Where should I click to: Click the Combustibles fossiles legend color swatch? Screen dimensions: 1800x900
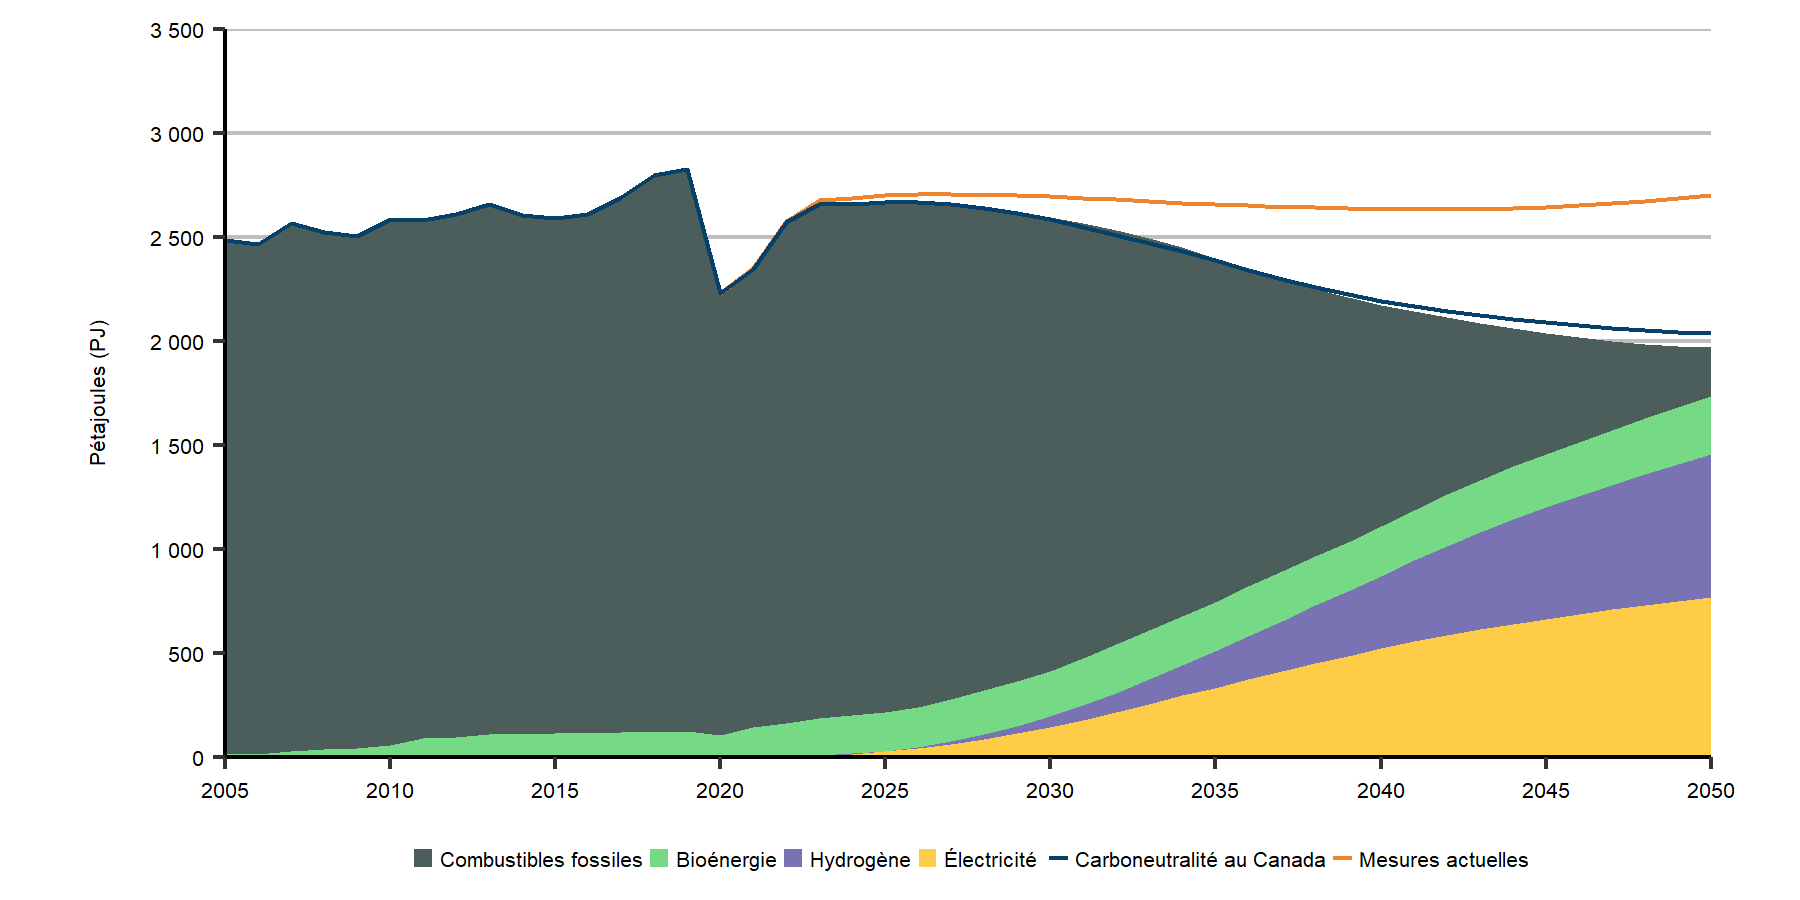[423, 859]
